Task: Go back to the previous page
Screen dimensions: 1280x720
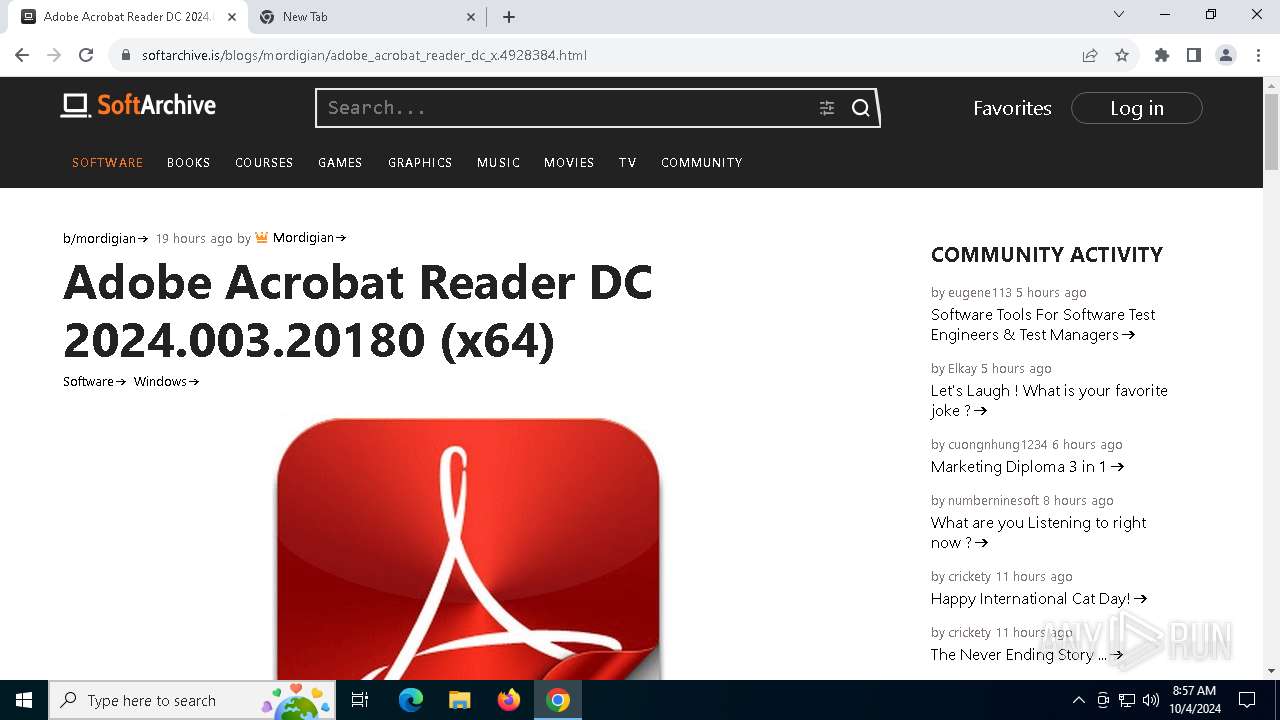Action: coord(22,55)
